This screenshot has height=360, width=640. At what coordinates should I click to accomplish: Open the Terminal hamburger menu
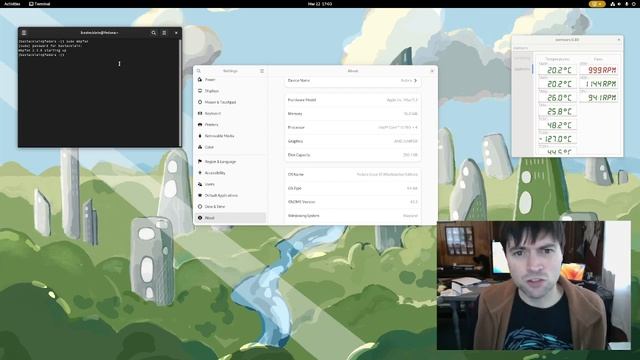pyautogui.click(x=164, y=33)
